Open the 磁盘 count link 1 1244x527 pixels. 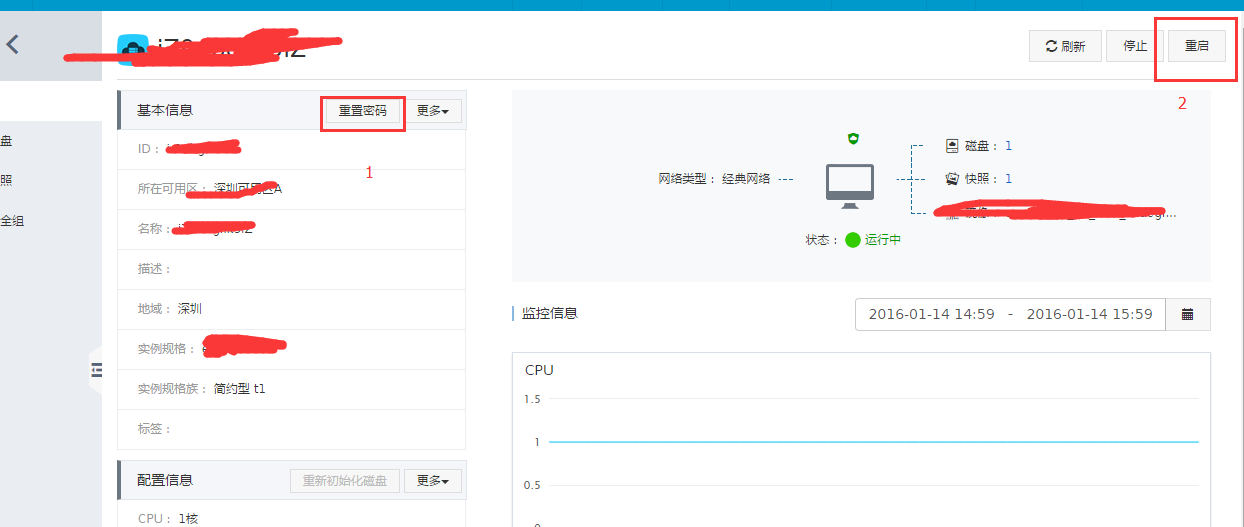click(x=1008, y=146)
